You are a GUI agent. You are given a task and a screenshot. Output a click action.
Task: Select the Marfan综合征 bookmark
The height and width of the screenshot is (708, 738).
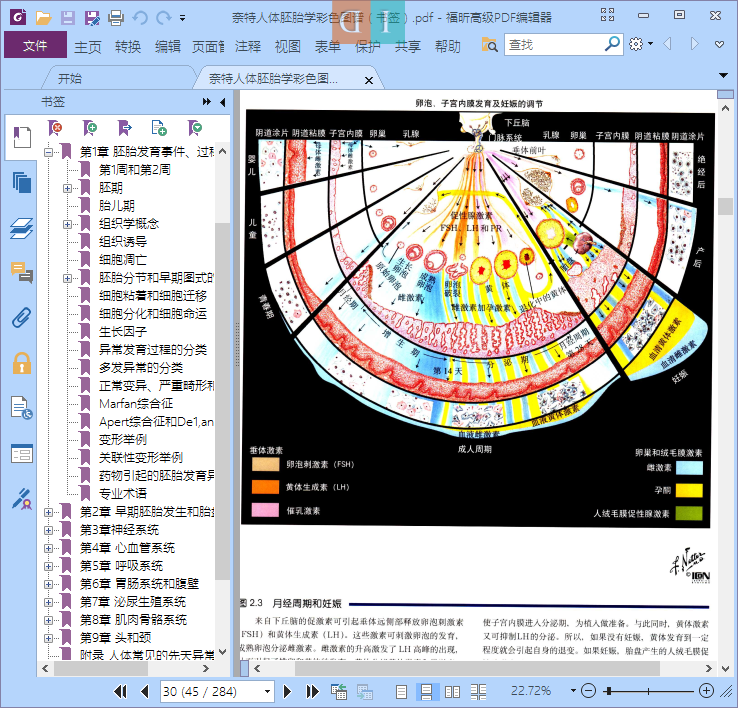[136, 403]
